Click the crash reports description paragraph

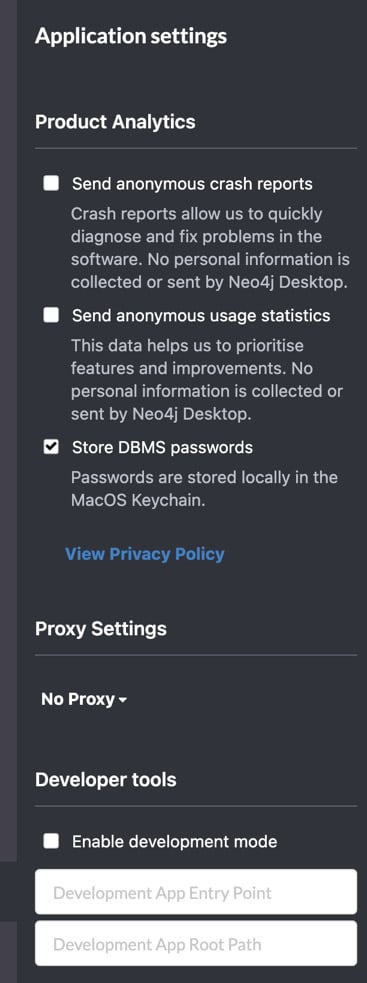pyautogui.click(x=210, y=248)
